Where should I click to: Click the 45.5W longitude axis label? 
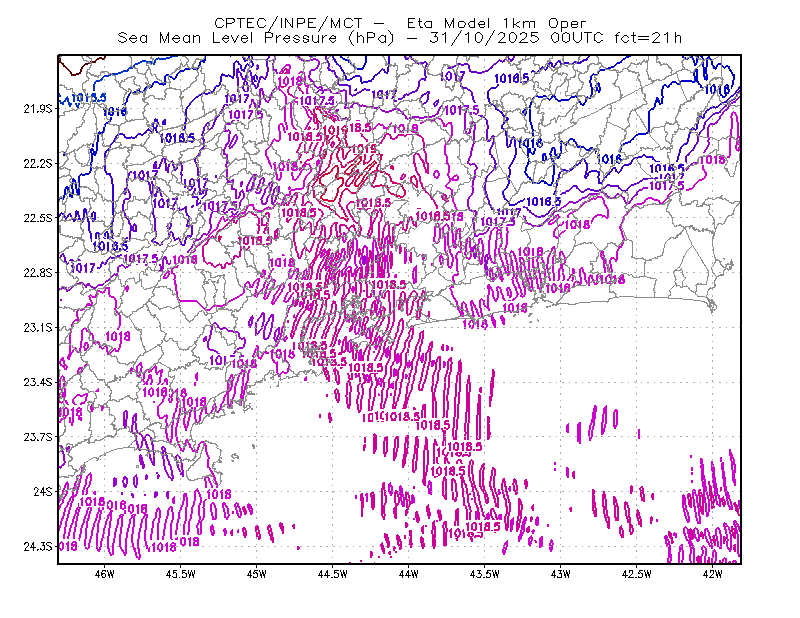[181, 574]
